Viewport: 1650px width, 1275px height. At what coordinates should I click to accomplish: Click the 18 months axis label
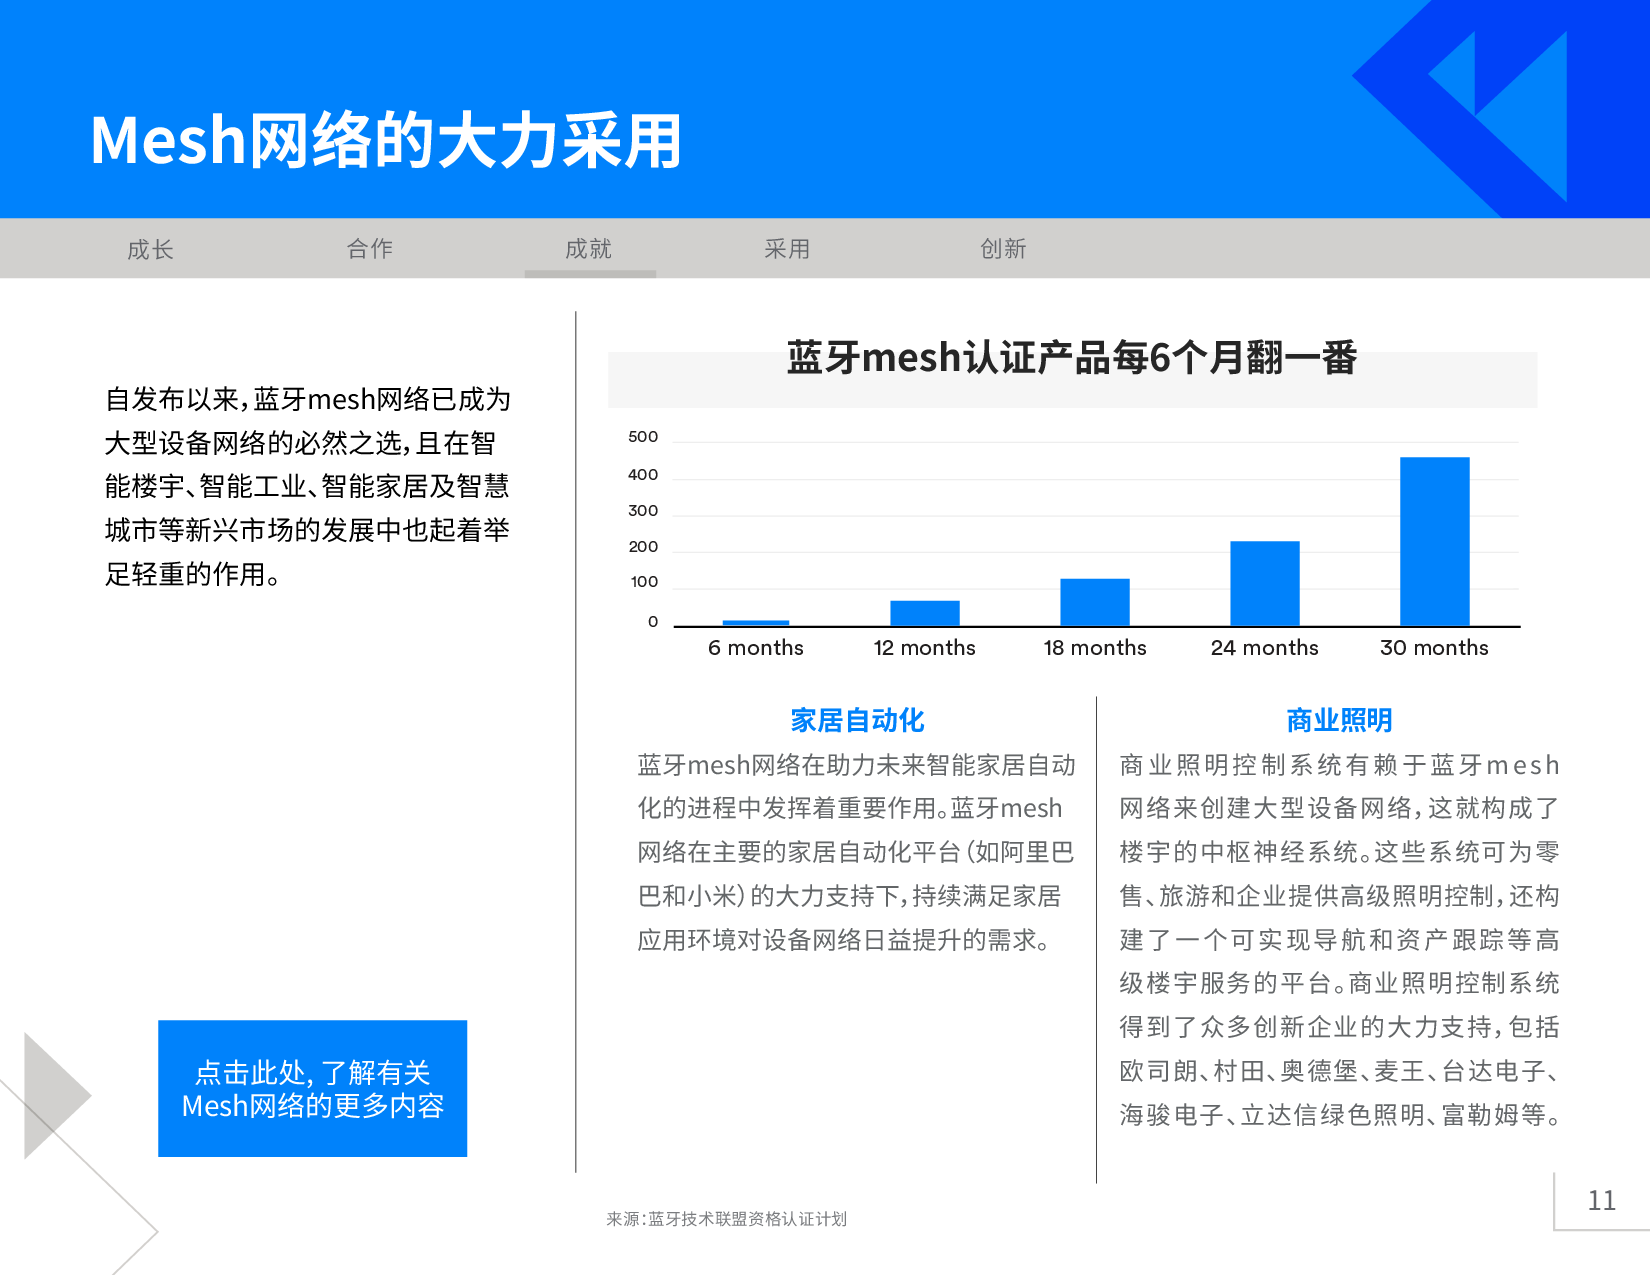tap(1095, 648)
